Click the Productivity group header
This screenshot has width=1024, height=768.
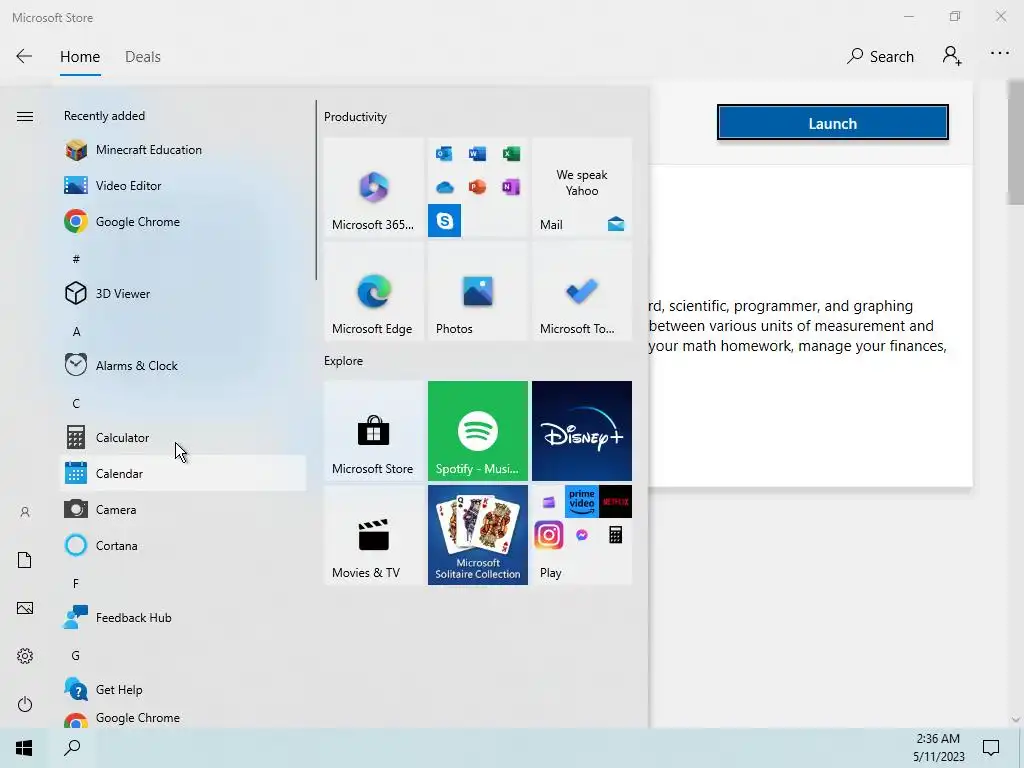355,117
